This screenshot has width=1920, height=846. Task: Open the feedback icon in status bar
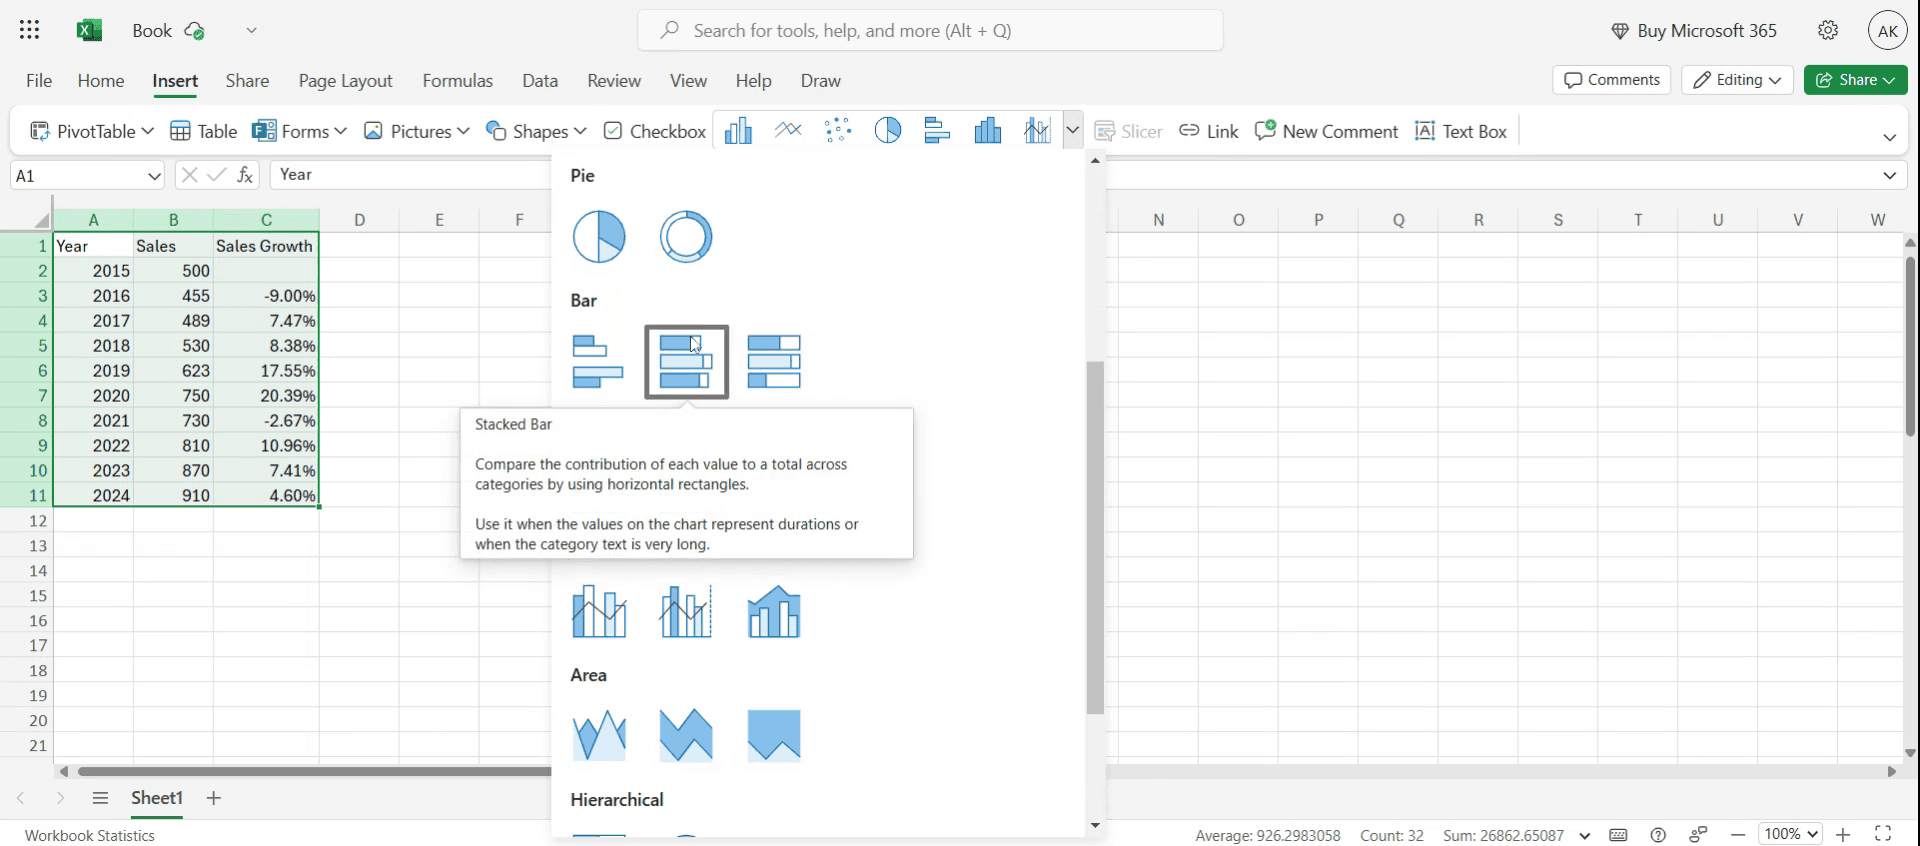(x=1698, y=835)
